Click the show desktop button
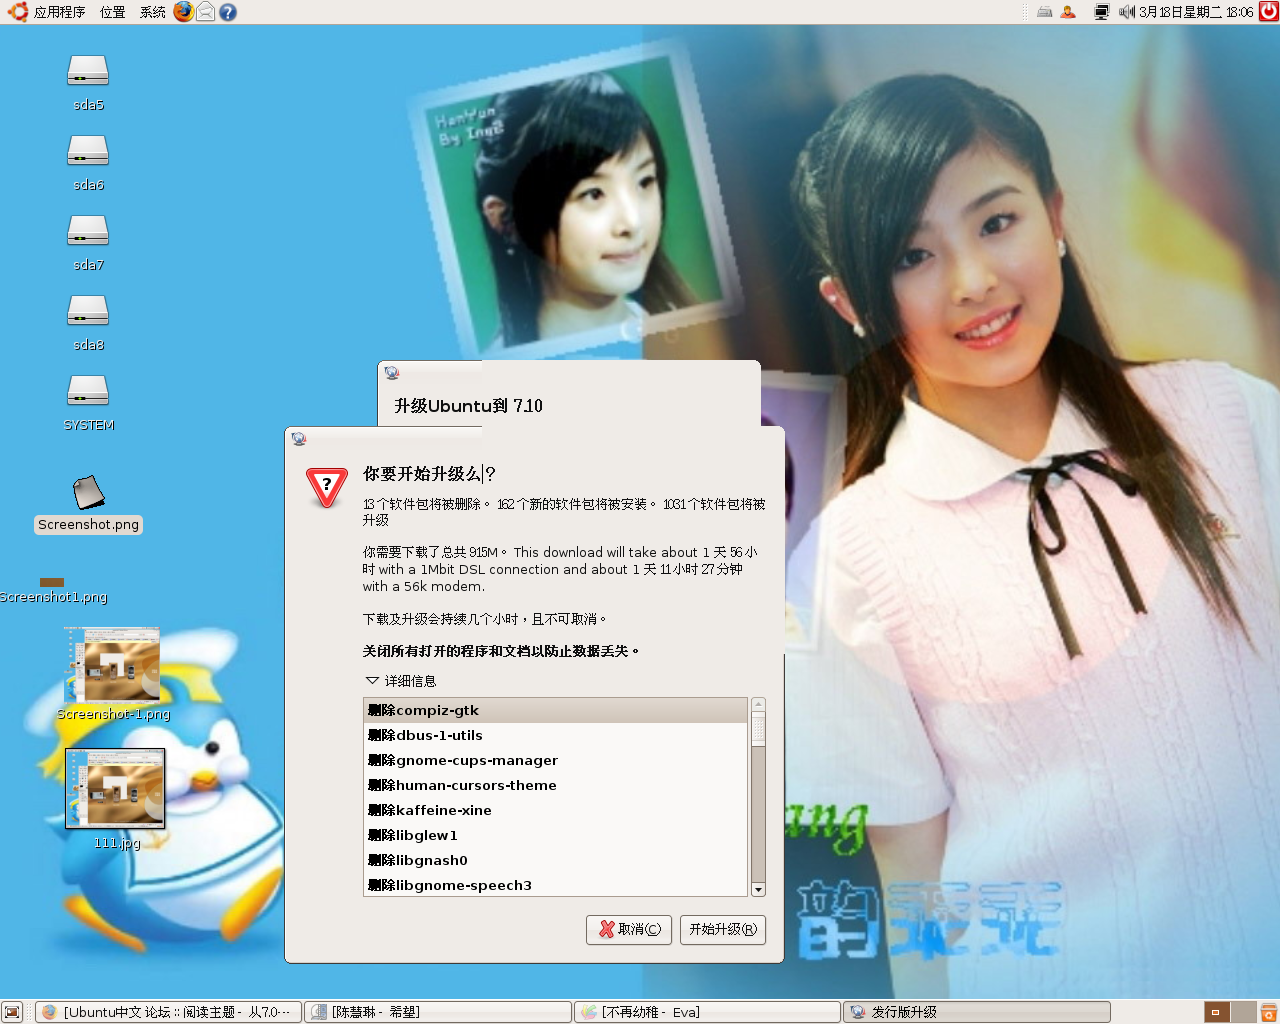The width and height of the screenshot is (1280, 1024). (12, 1012)
